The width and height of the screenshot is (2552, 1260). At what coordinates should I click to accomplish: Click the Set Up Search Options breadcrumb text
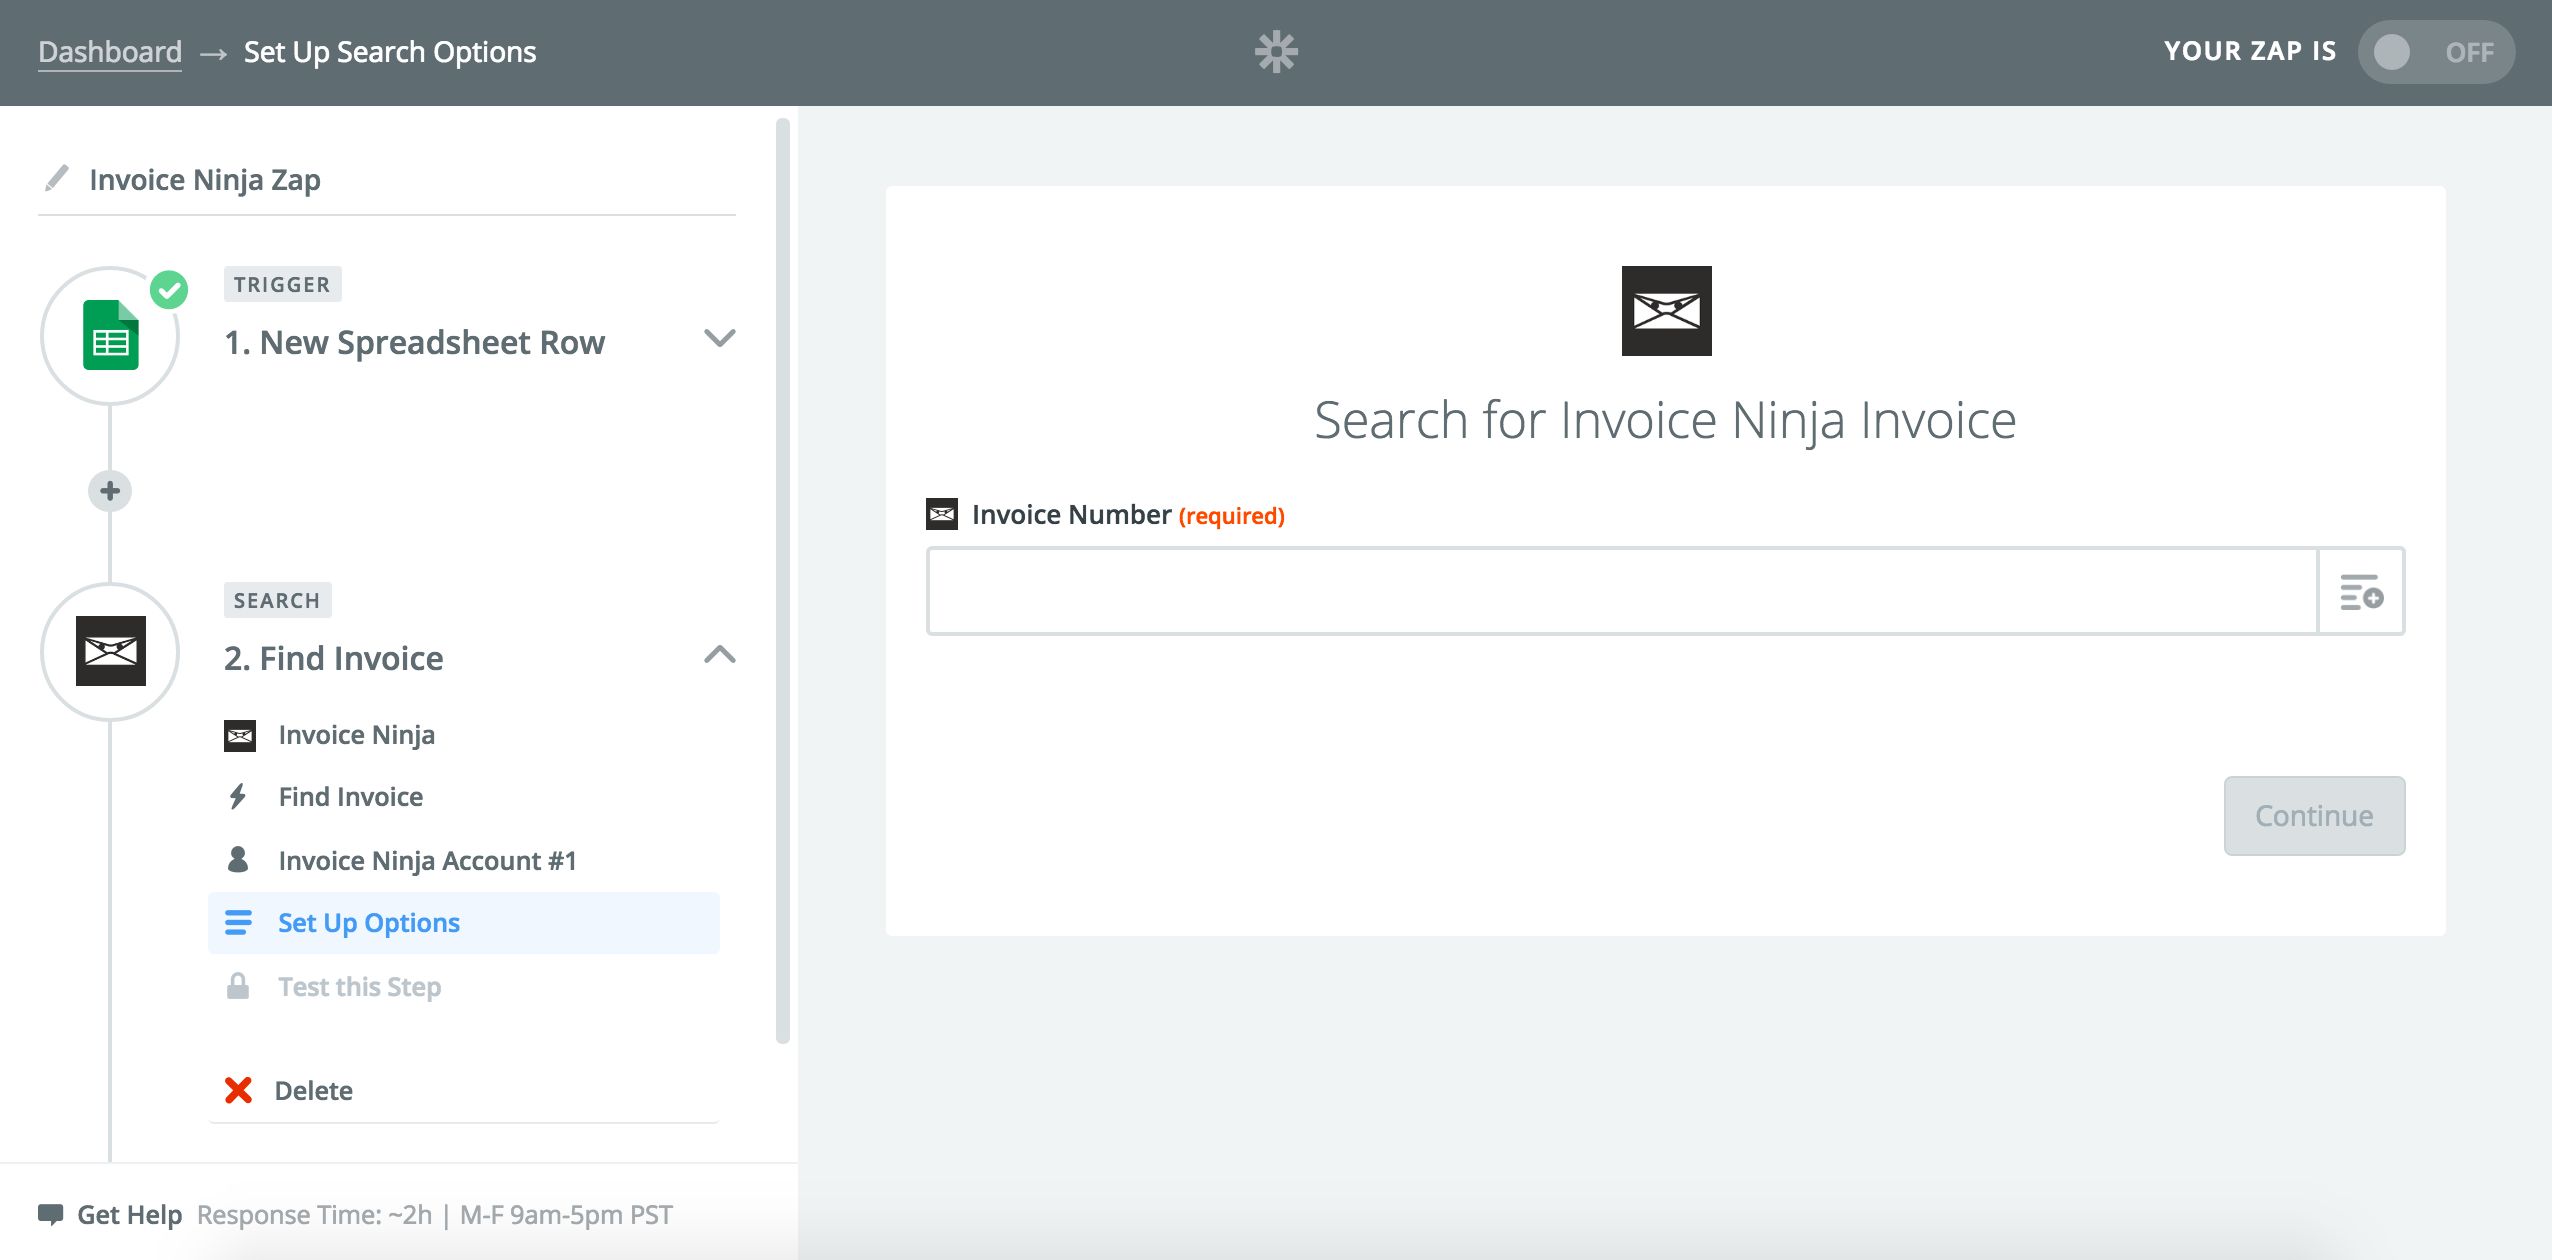click(390, 52)
